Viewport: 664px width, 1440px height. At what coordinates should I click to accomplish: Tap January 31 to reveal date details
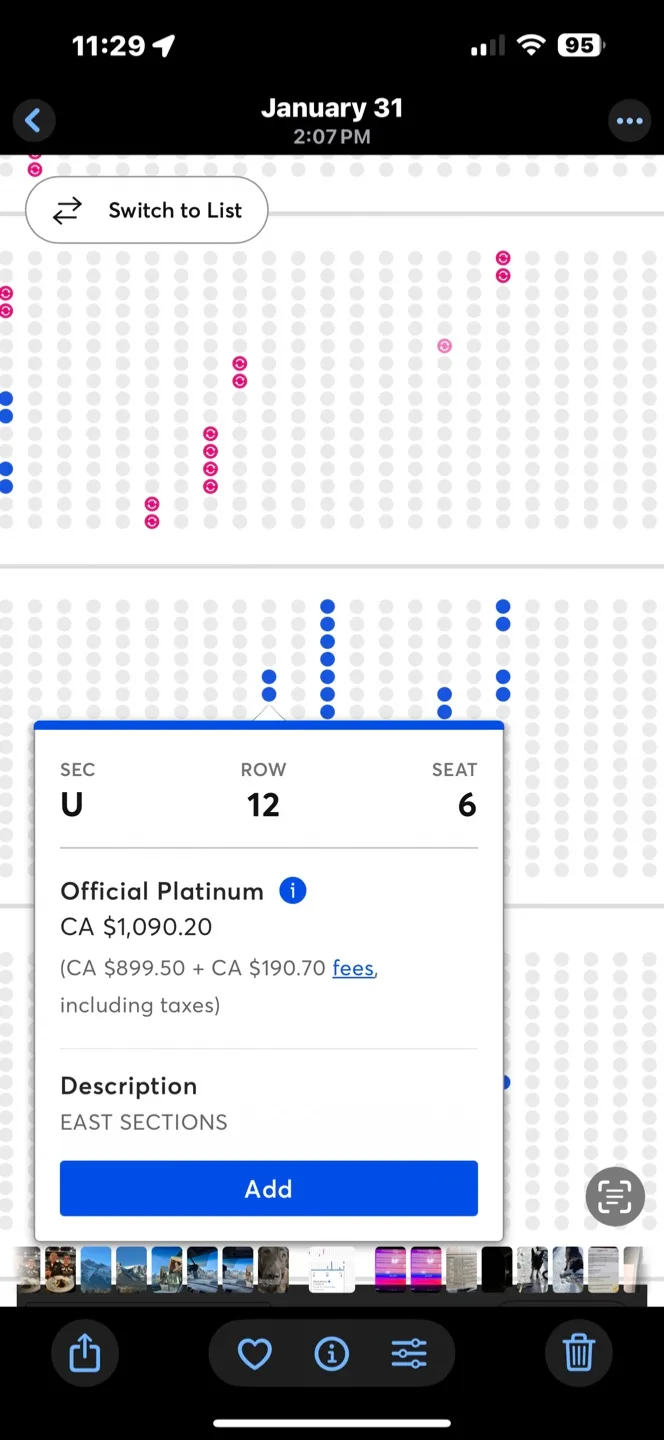coord(331,108)
